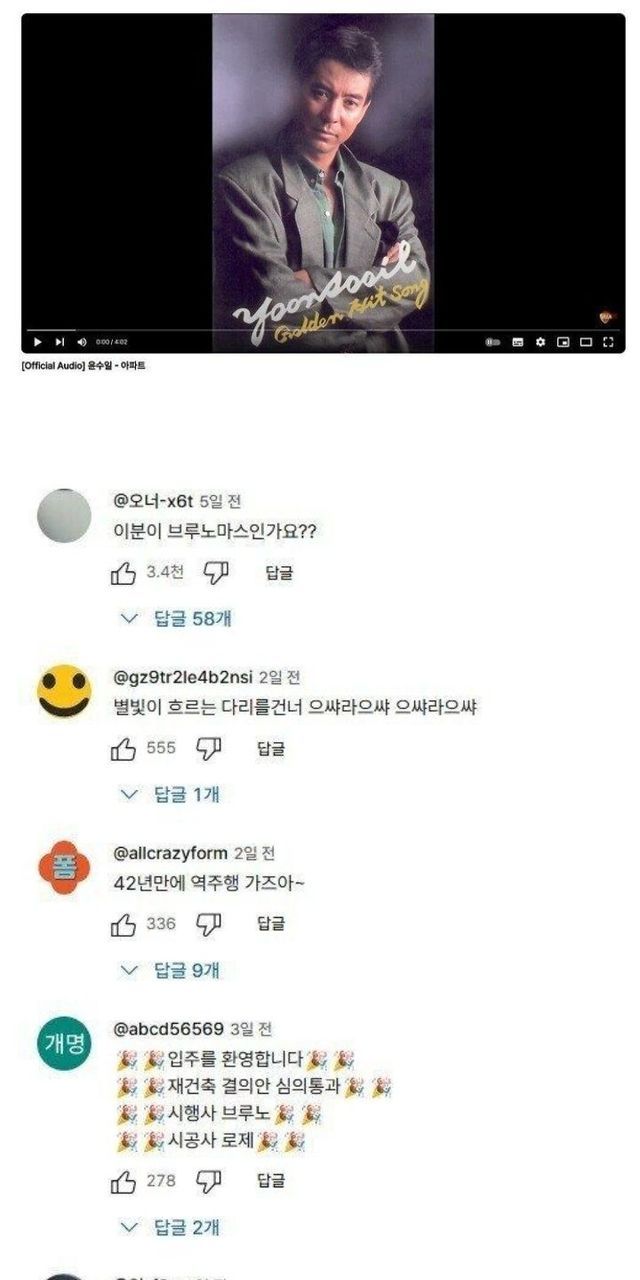Skip to next video in player
The height and width of the screenshot is (1280, 640).
point(59,342)
